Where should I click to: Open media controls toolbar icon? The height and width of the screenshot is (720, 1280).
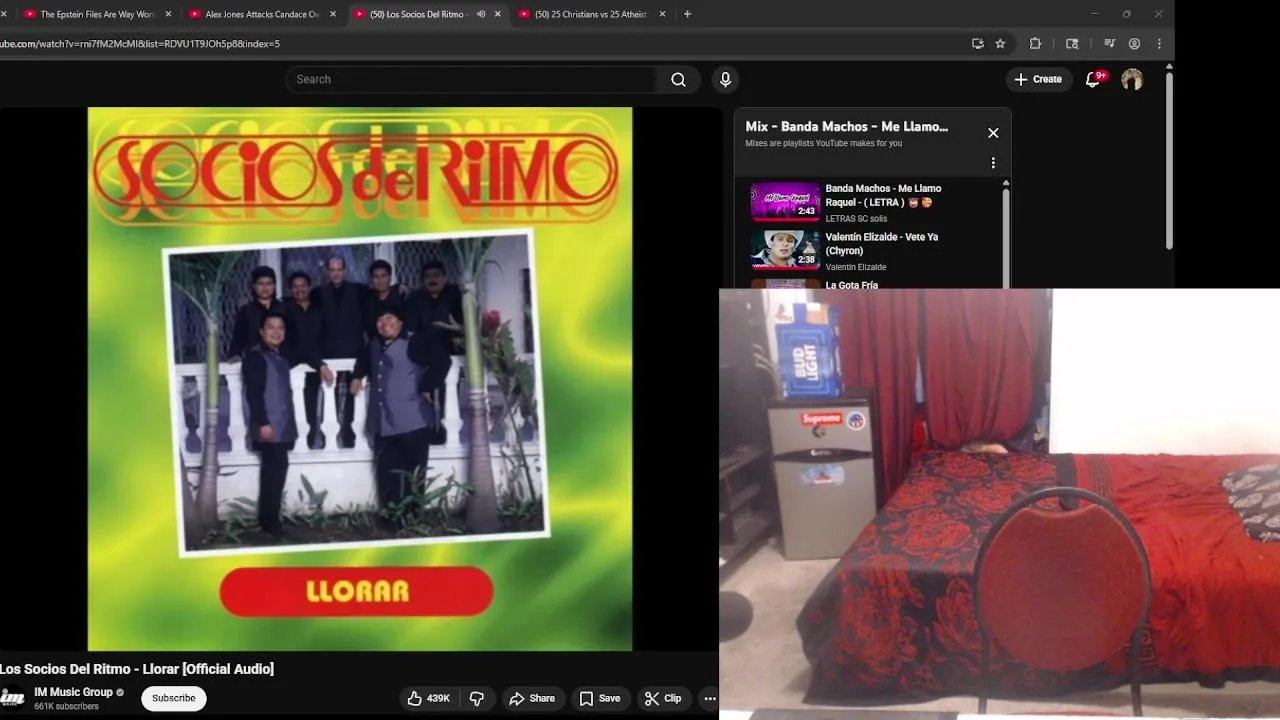(1109, 44)
